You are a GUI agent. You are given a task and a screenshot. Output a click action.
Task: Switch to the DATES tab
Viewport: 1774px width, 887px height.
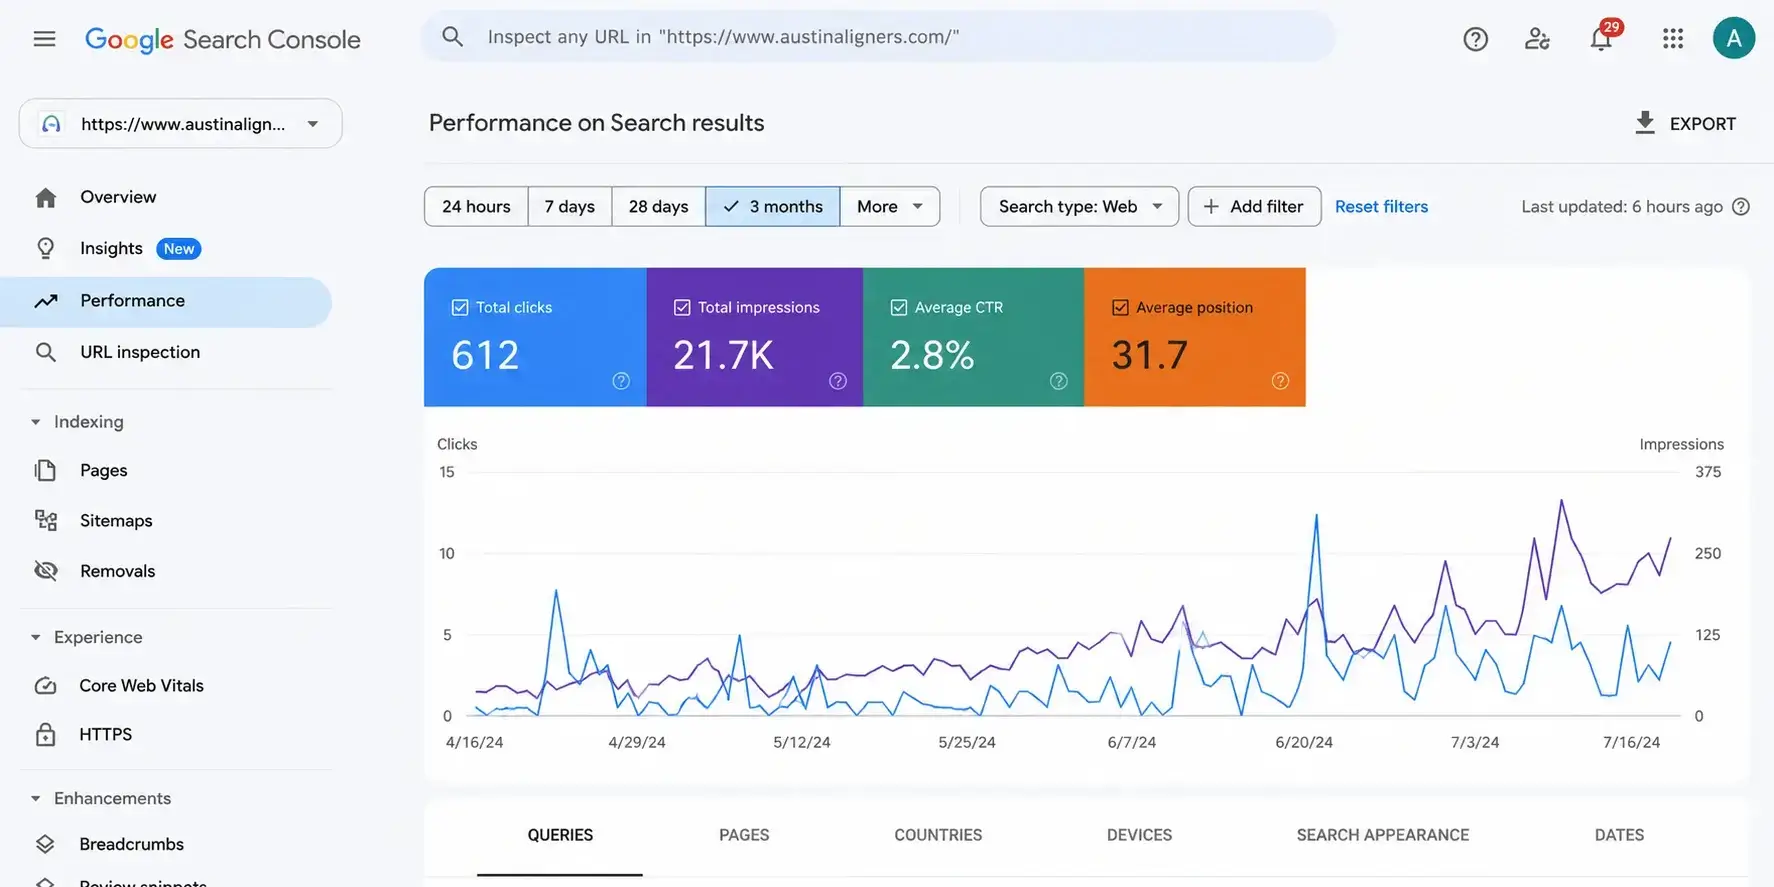click(1619, 835)
